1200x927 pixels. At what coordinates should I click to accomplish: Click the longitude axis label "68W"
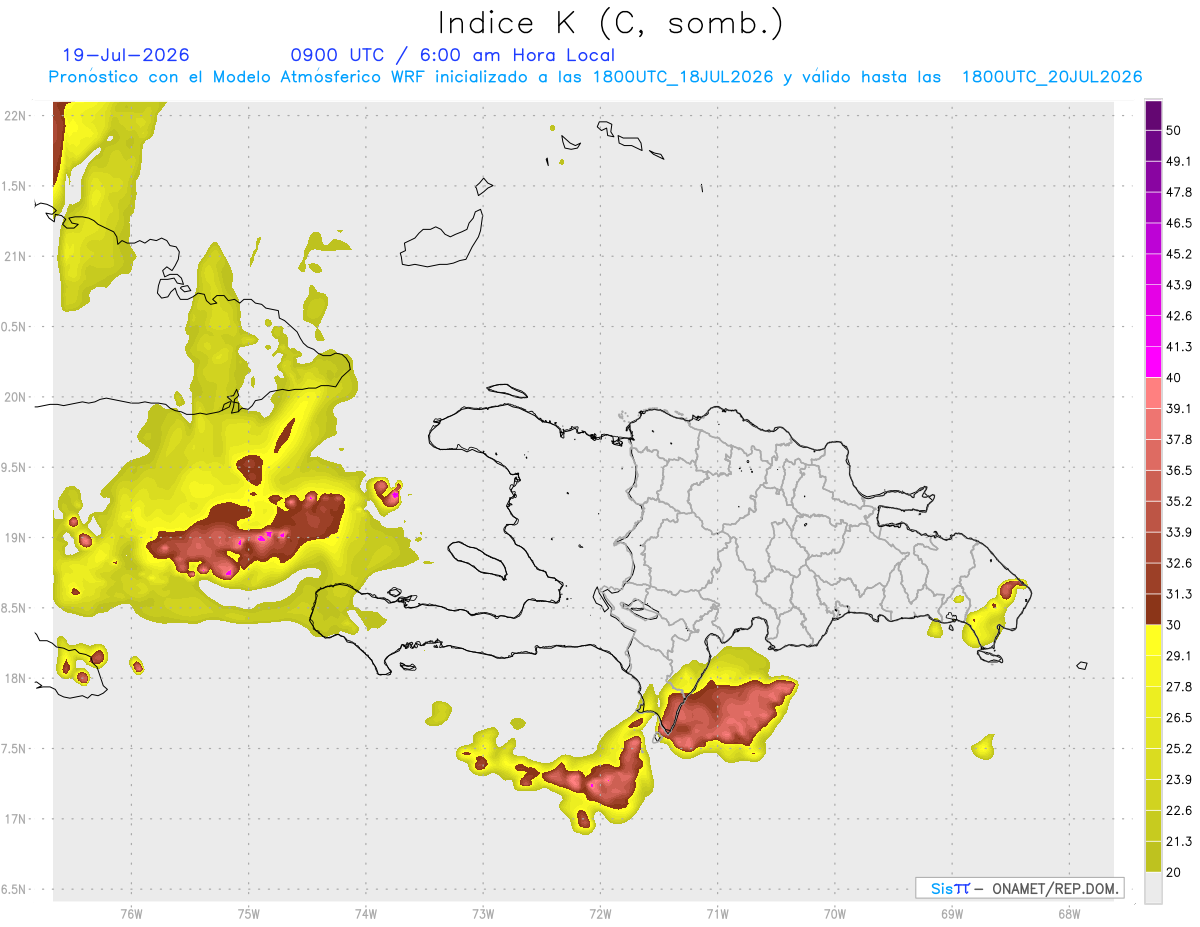pyautogui.click(x=1069, y=913)
